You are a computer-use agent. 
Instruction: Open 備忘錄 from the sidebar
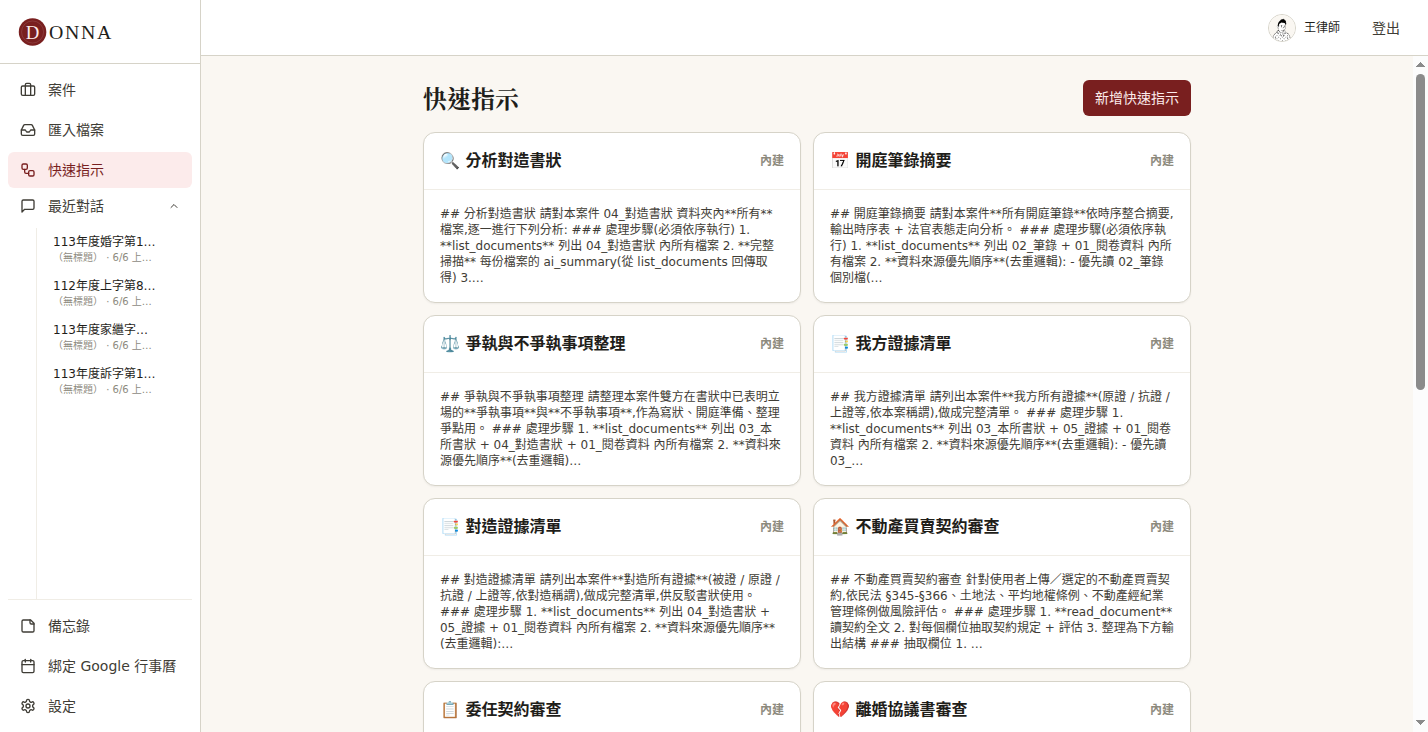coord(100,626)
